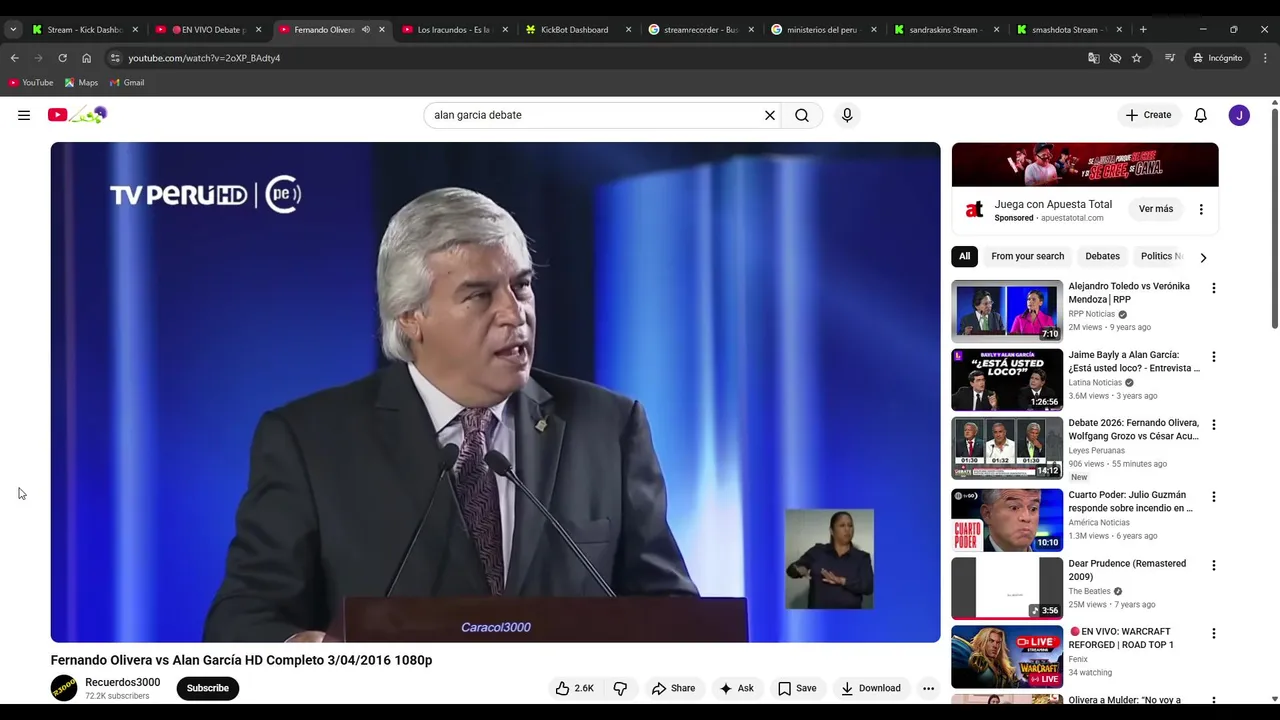The height and width of the screenshot is (720, 1280).
Task: Mute the tab via speaker icon
Action: point(366,30)
